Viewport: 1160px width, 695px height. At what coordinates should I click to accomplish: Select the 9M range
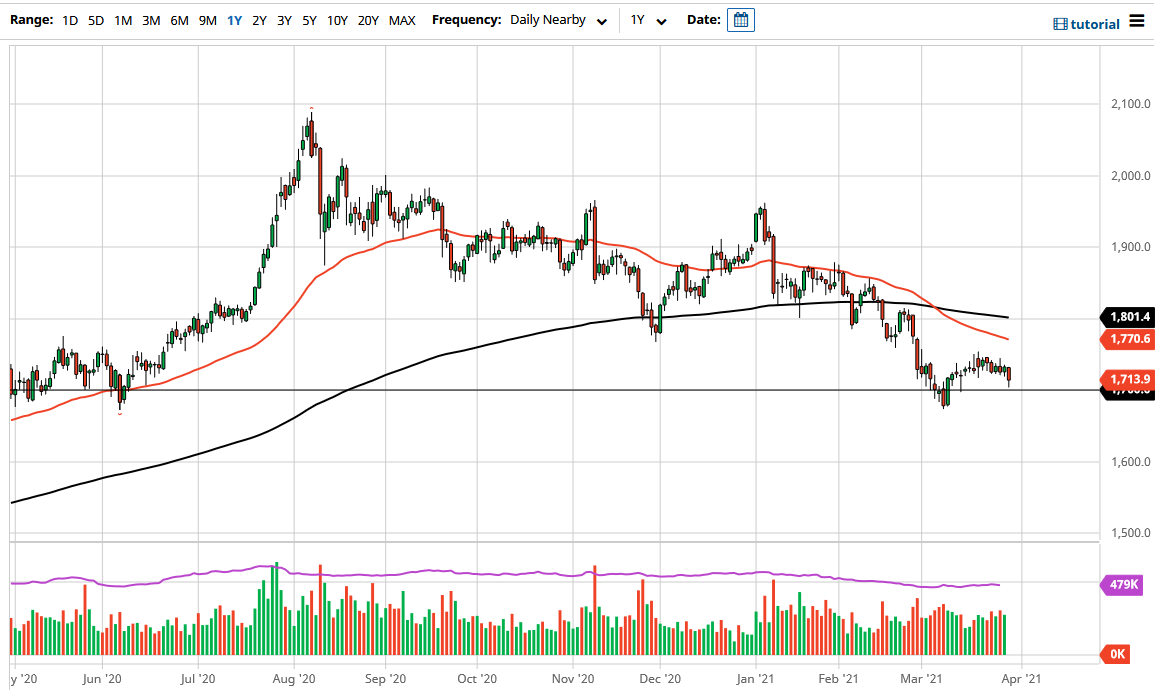(x=208, y=21)
